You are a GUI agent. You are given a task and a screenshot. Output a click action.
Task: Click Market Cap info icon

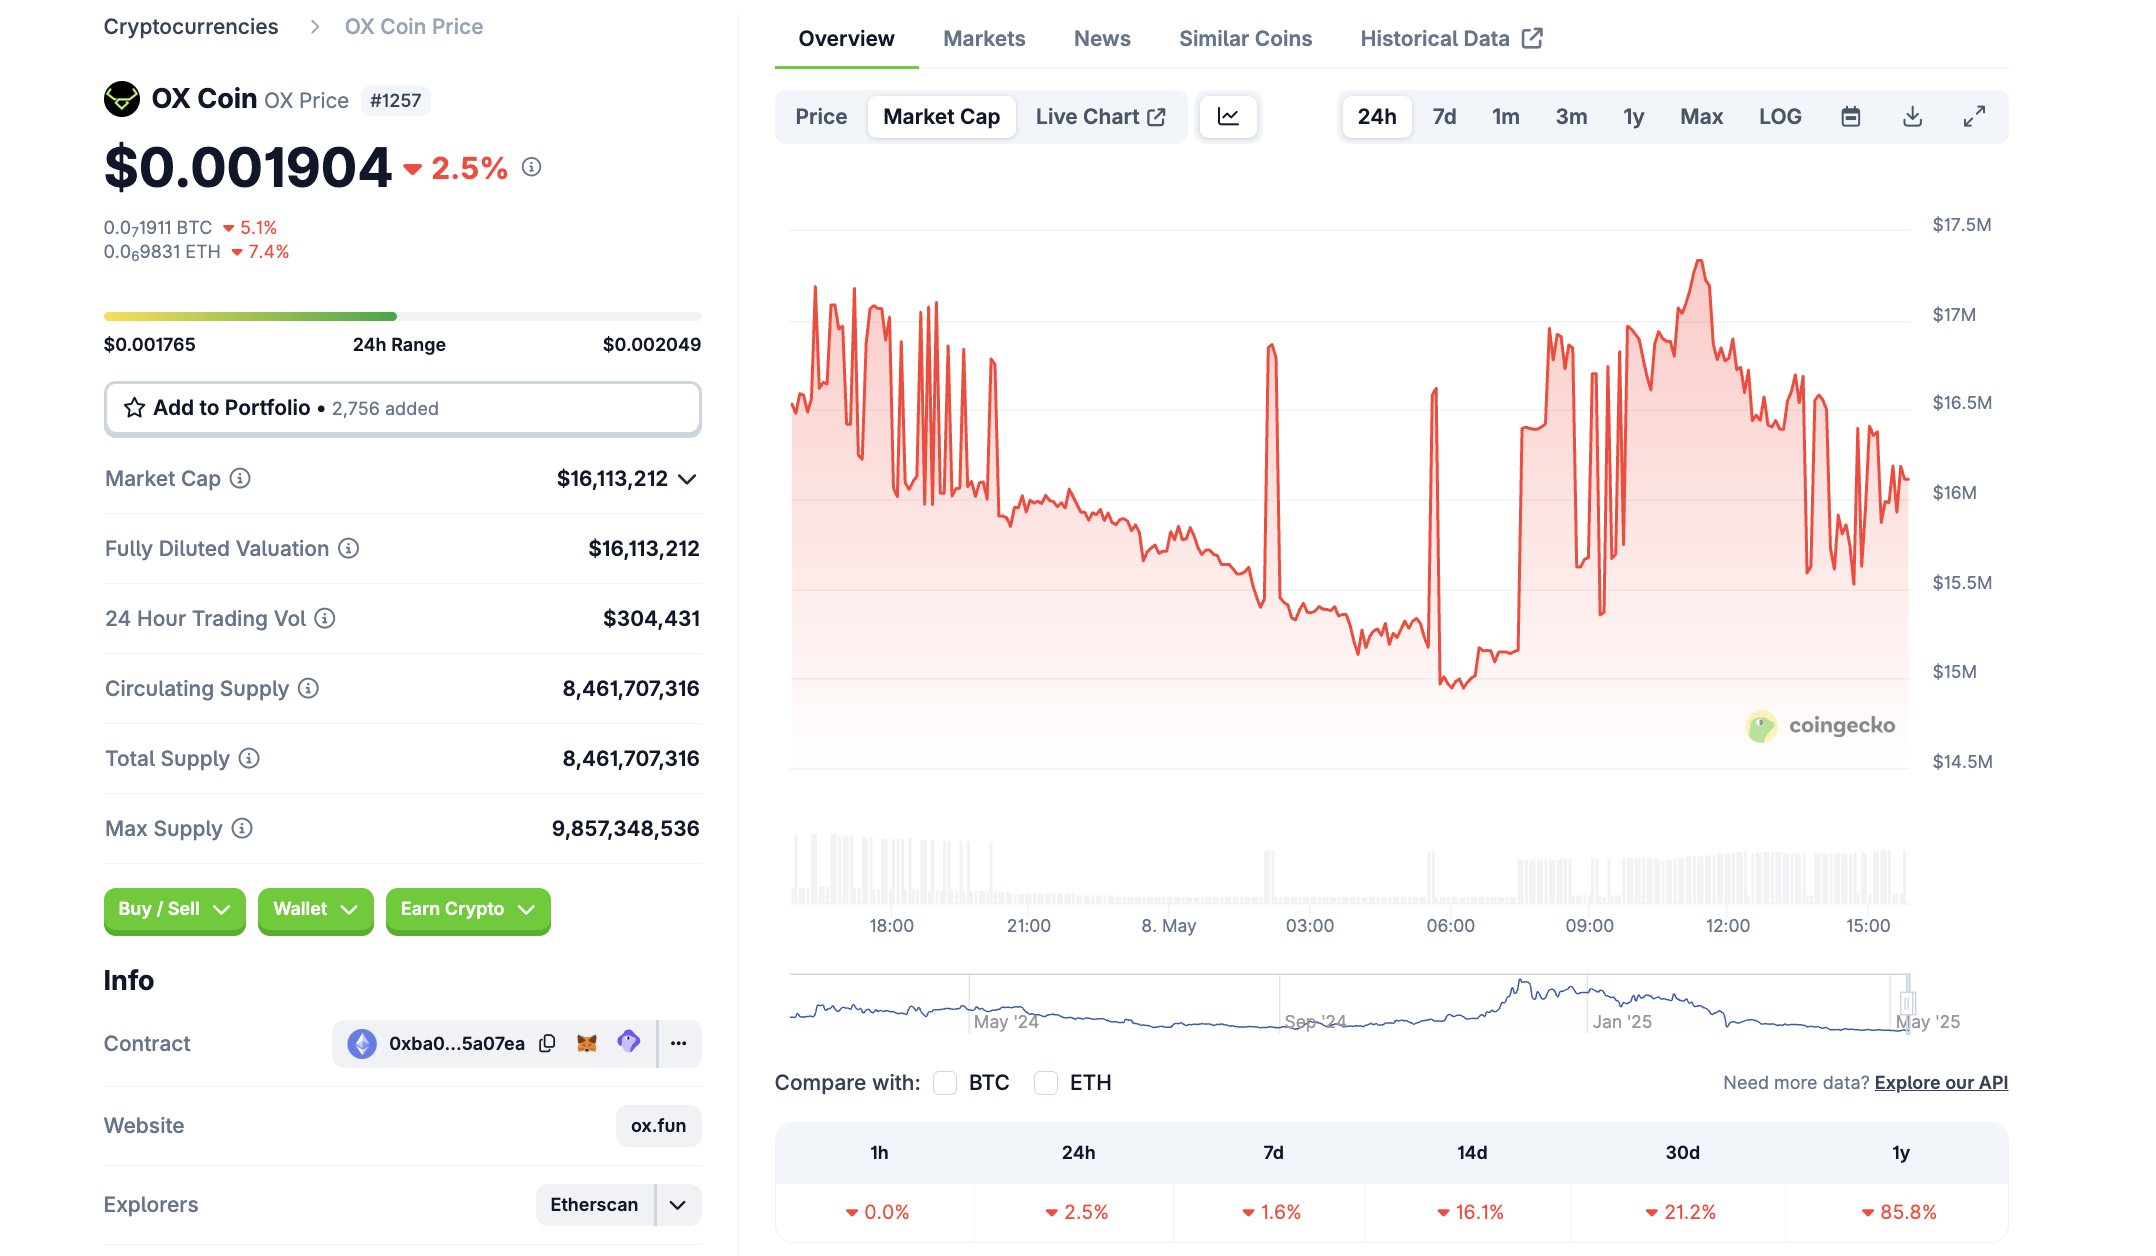[240, 478]
